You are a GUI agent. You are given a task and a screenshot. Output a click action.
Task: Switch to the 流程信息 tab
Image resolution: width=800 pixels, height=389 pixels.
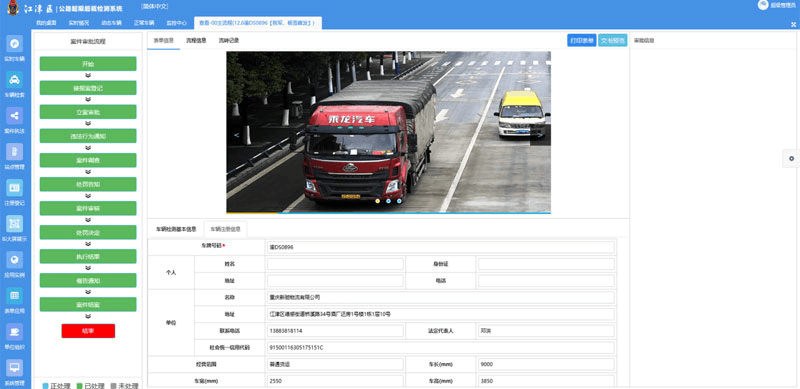[x=196, y=40]
